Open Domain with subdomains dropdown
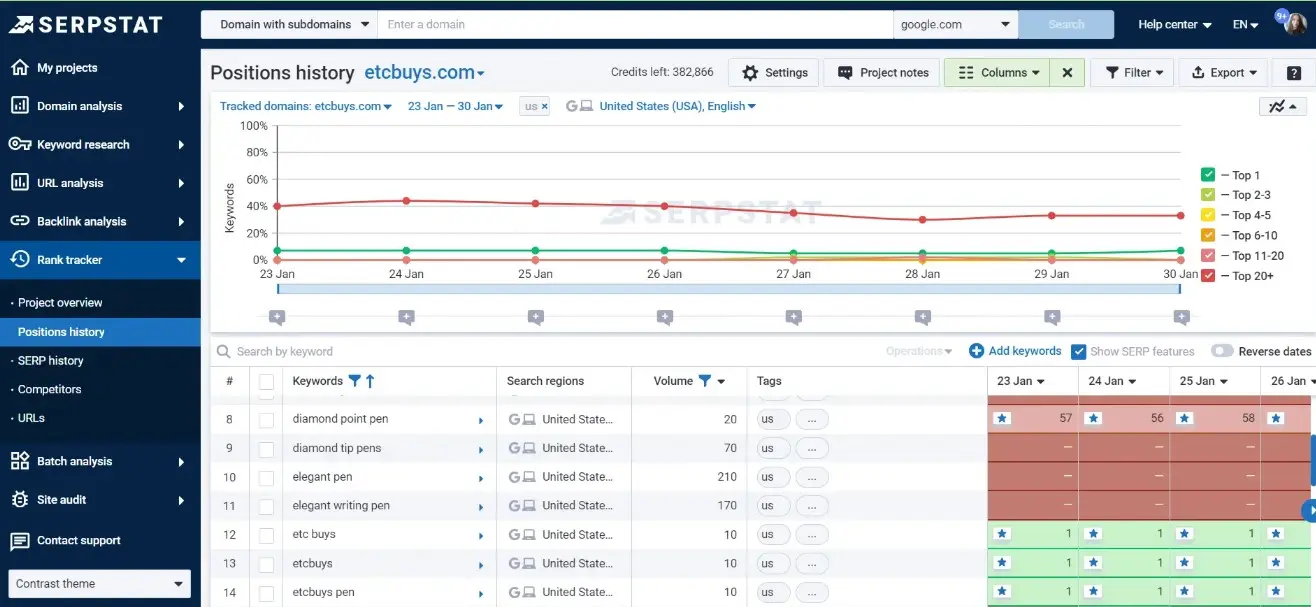1316x607 pixels. coord(289,24)
